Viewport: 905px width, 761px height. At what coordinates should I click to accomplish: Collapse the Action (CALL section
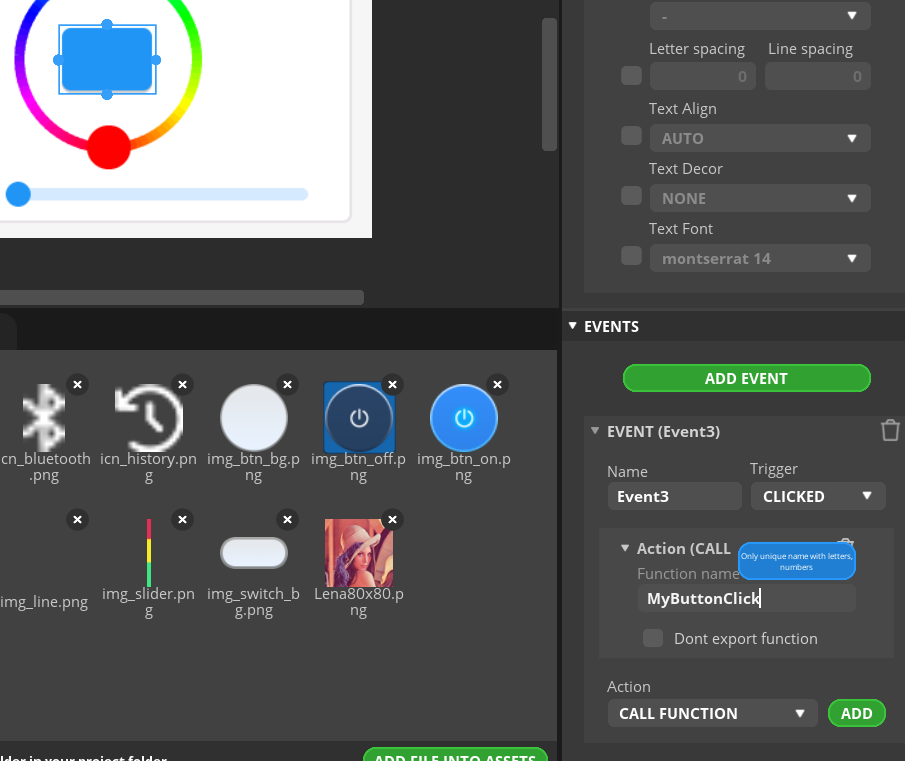[x=625, y=548]
